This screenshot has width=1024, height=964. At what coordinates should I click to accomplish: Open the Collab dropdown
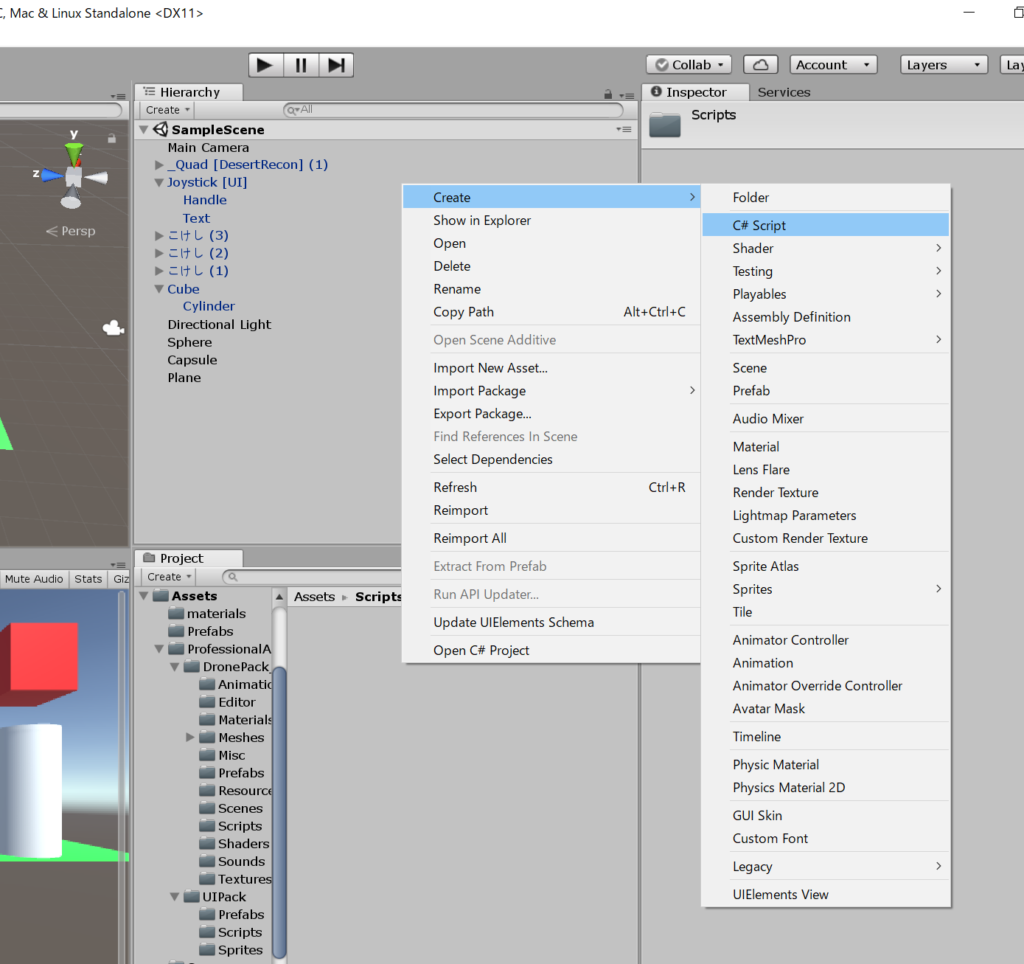click(689, 65)
